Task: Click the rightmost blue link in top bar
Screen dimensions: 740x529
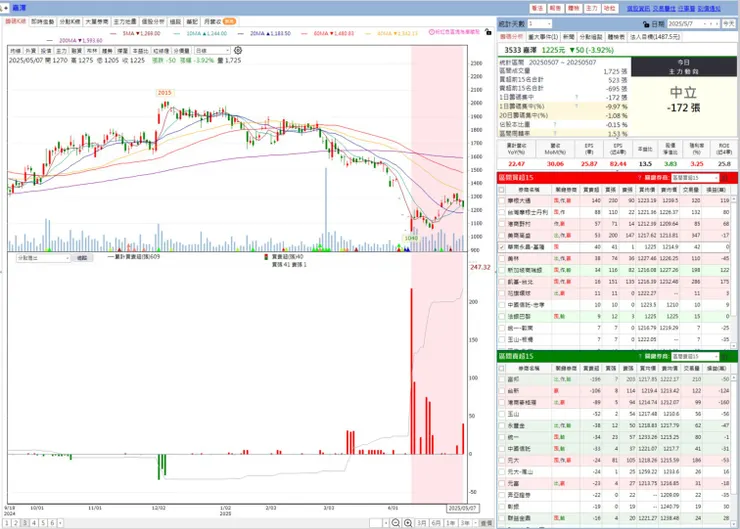Action: [x=709, y=8]
